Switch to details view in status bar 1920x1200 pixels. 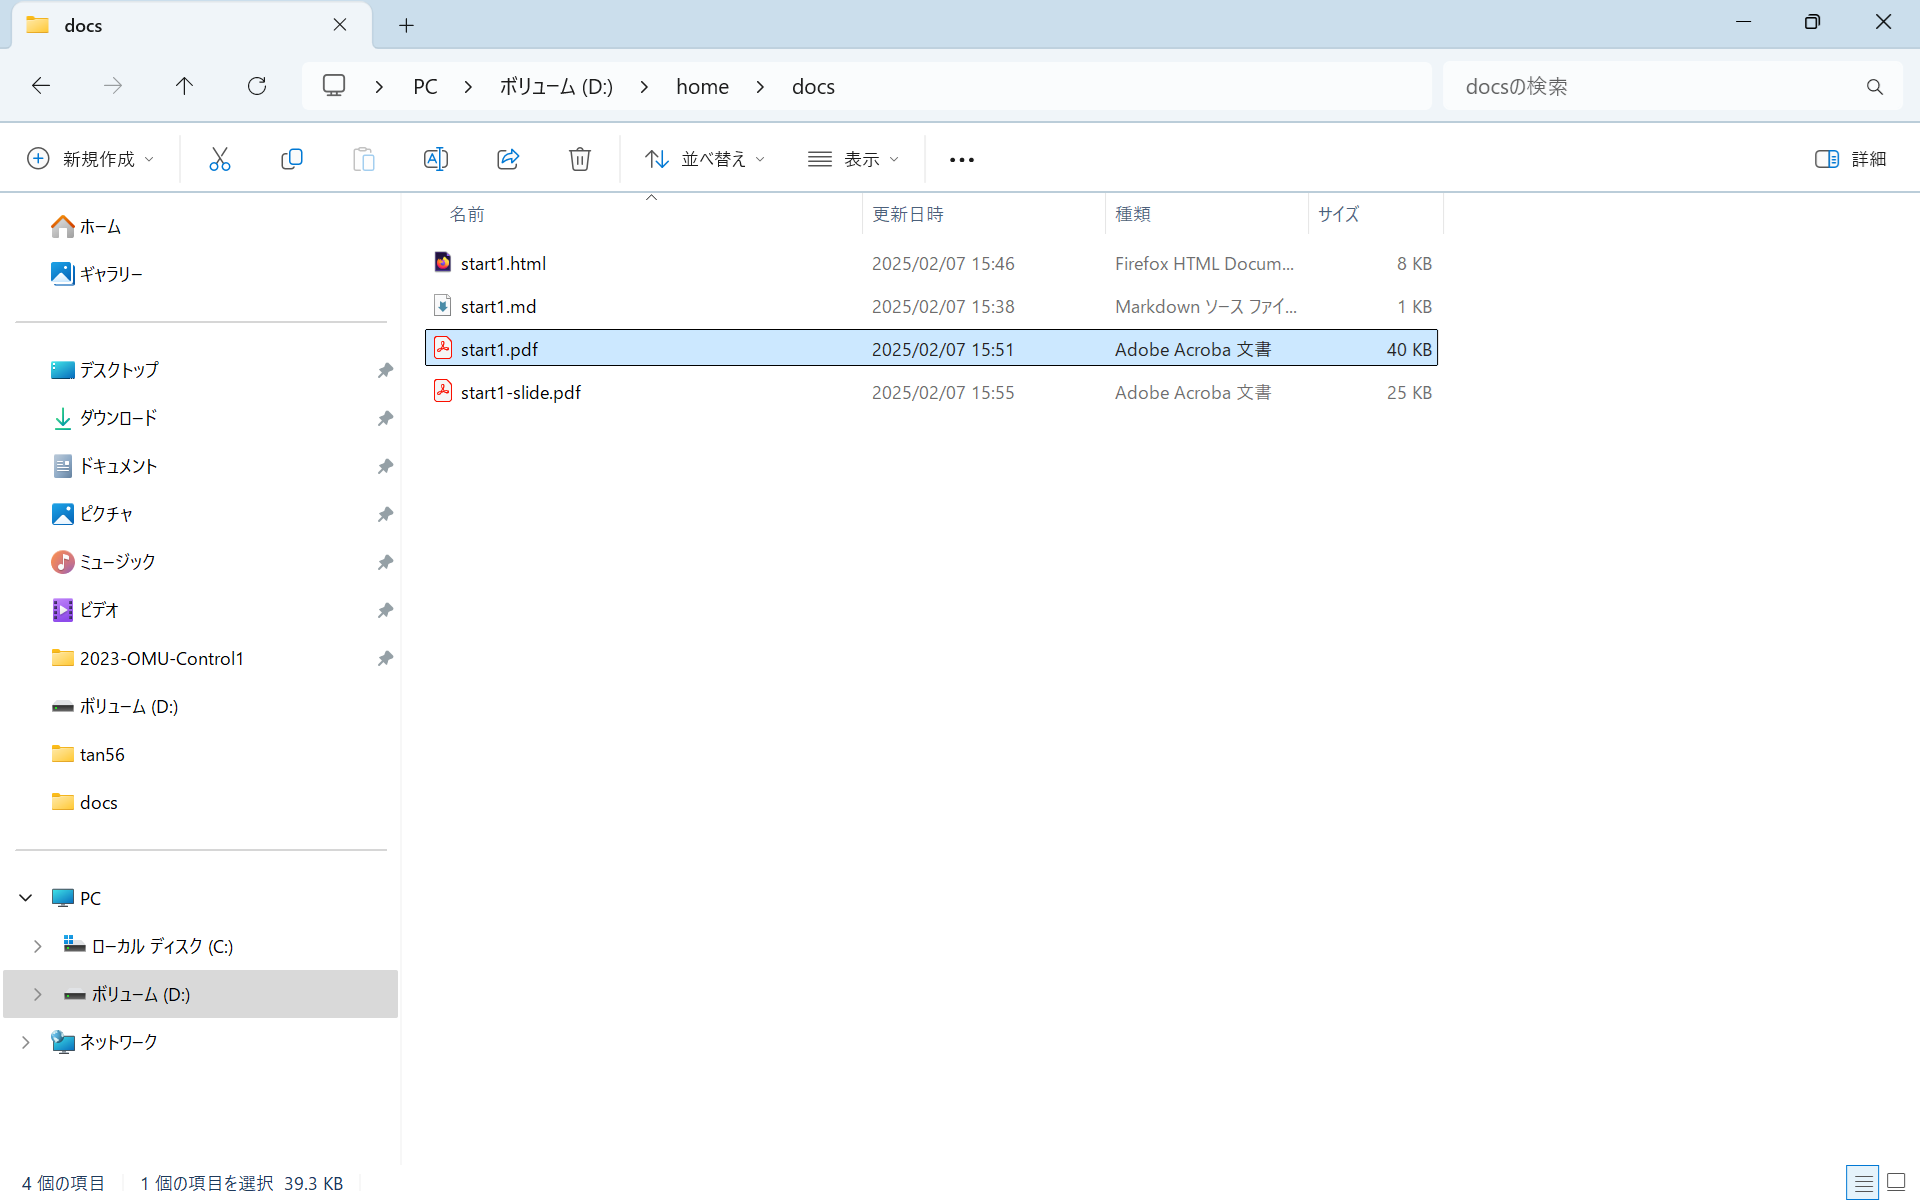coord(1862,1182)
